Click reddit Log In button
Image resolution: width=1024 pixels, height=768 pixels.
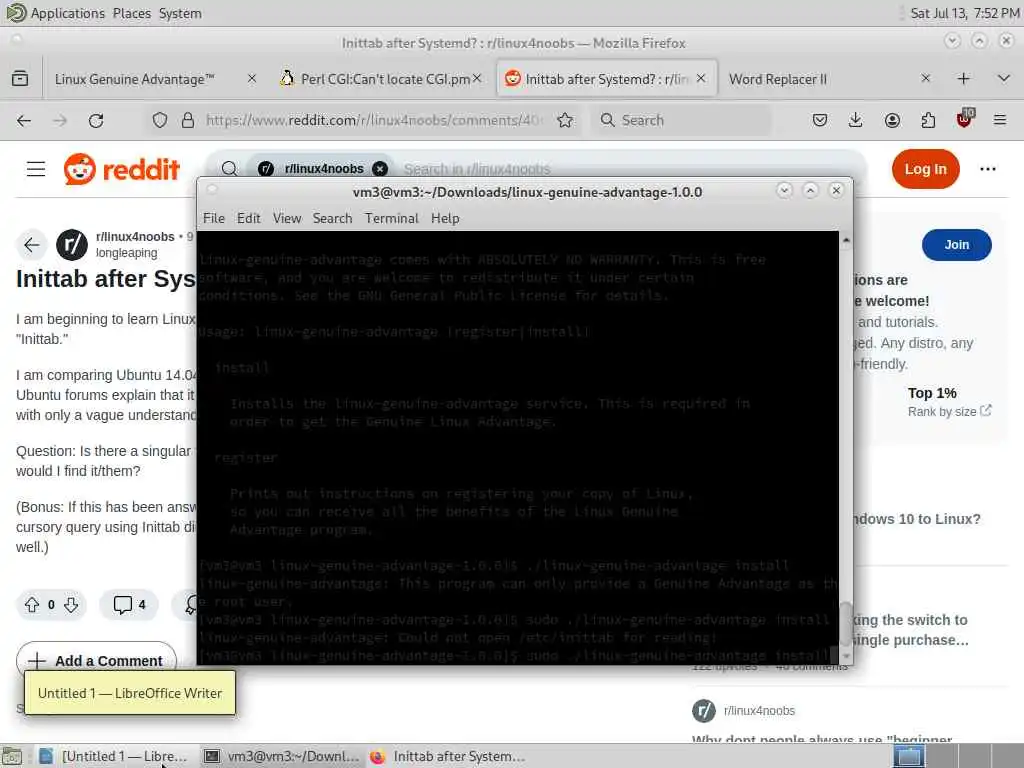pyautogui.click(x=925, y=169)
